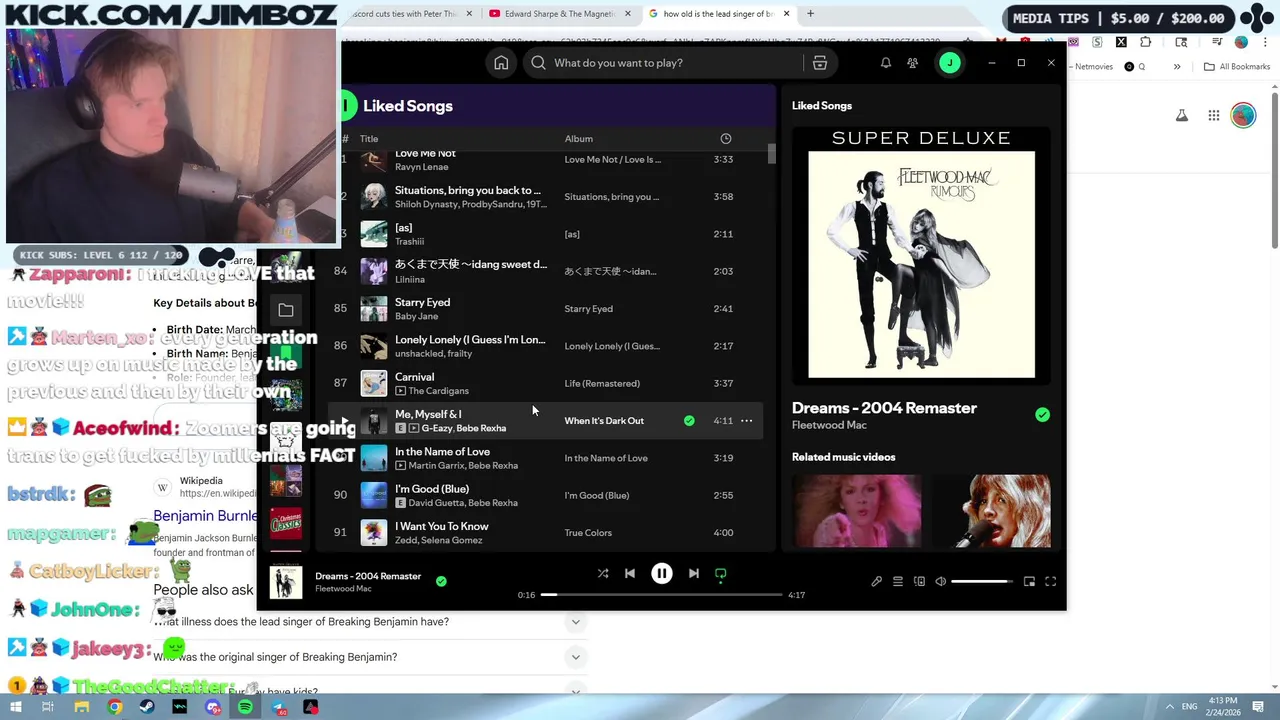
Task: Open Christmas Classics playlist in Spotify sidebar
Action: pos(286,523)
